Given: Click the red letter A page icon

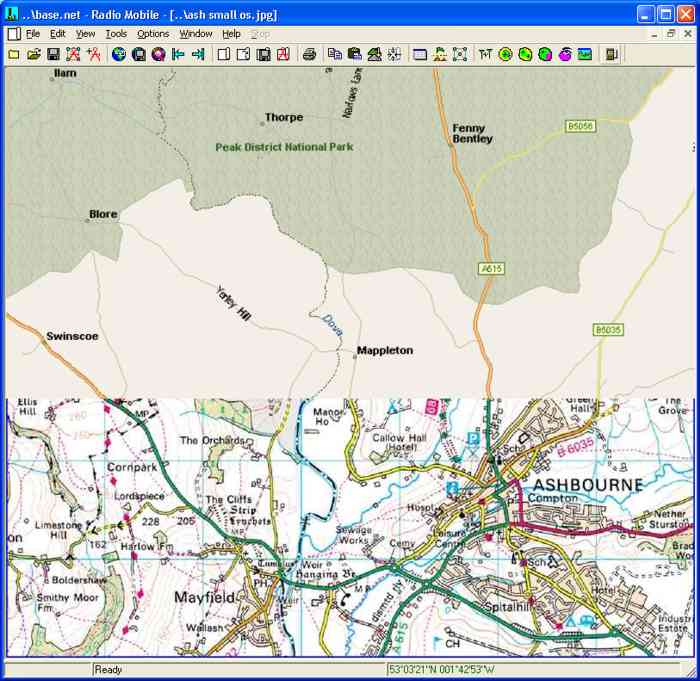Looking at the screenshot, I should [283, 54].
